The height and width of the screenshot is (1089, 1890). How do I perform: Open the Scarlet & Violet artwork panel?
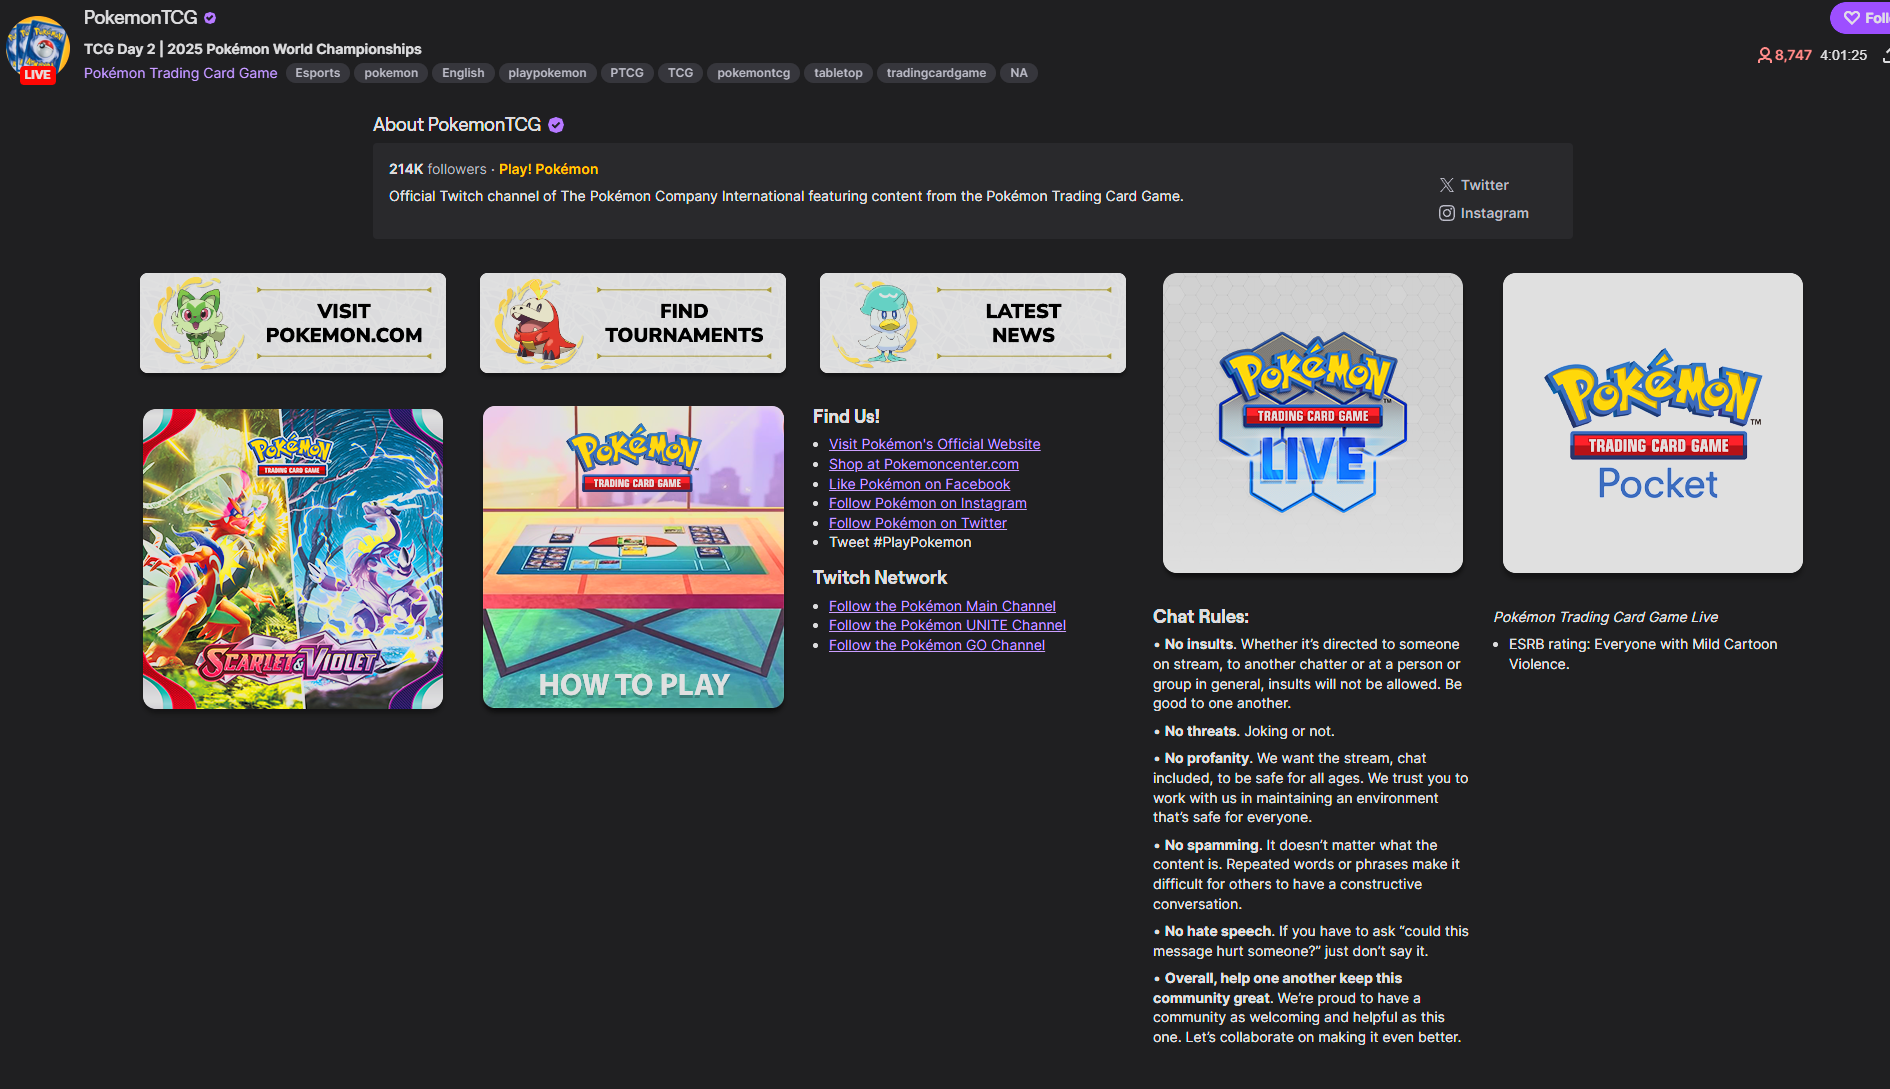tap(293, 559)
